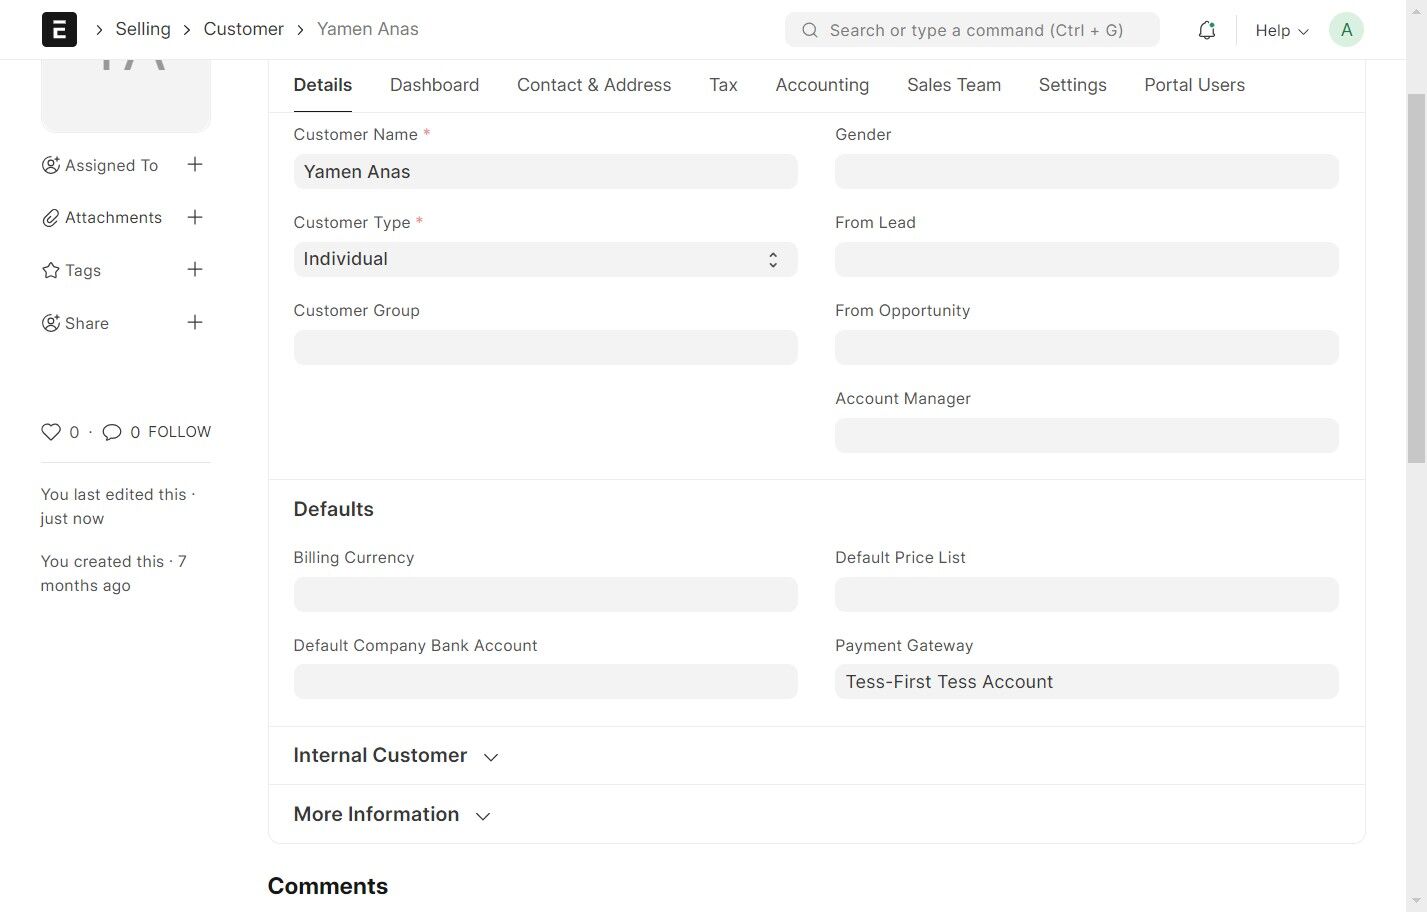Open the Help dropdown menu
The image size is (1427, 912).
pyautogui.click(x=1281, y=31)
